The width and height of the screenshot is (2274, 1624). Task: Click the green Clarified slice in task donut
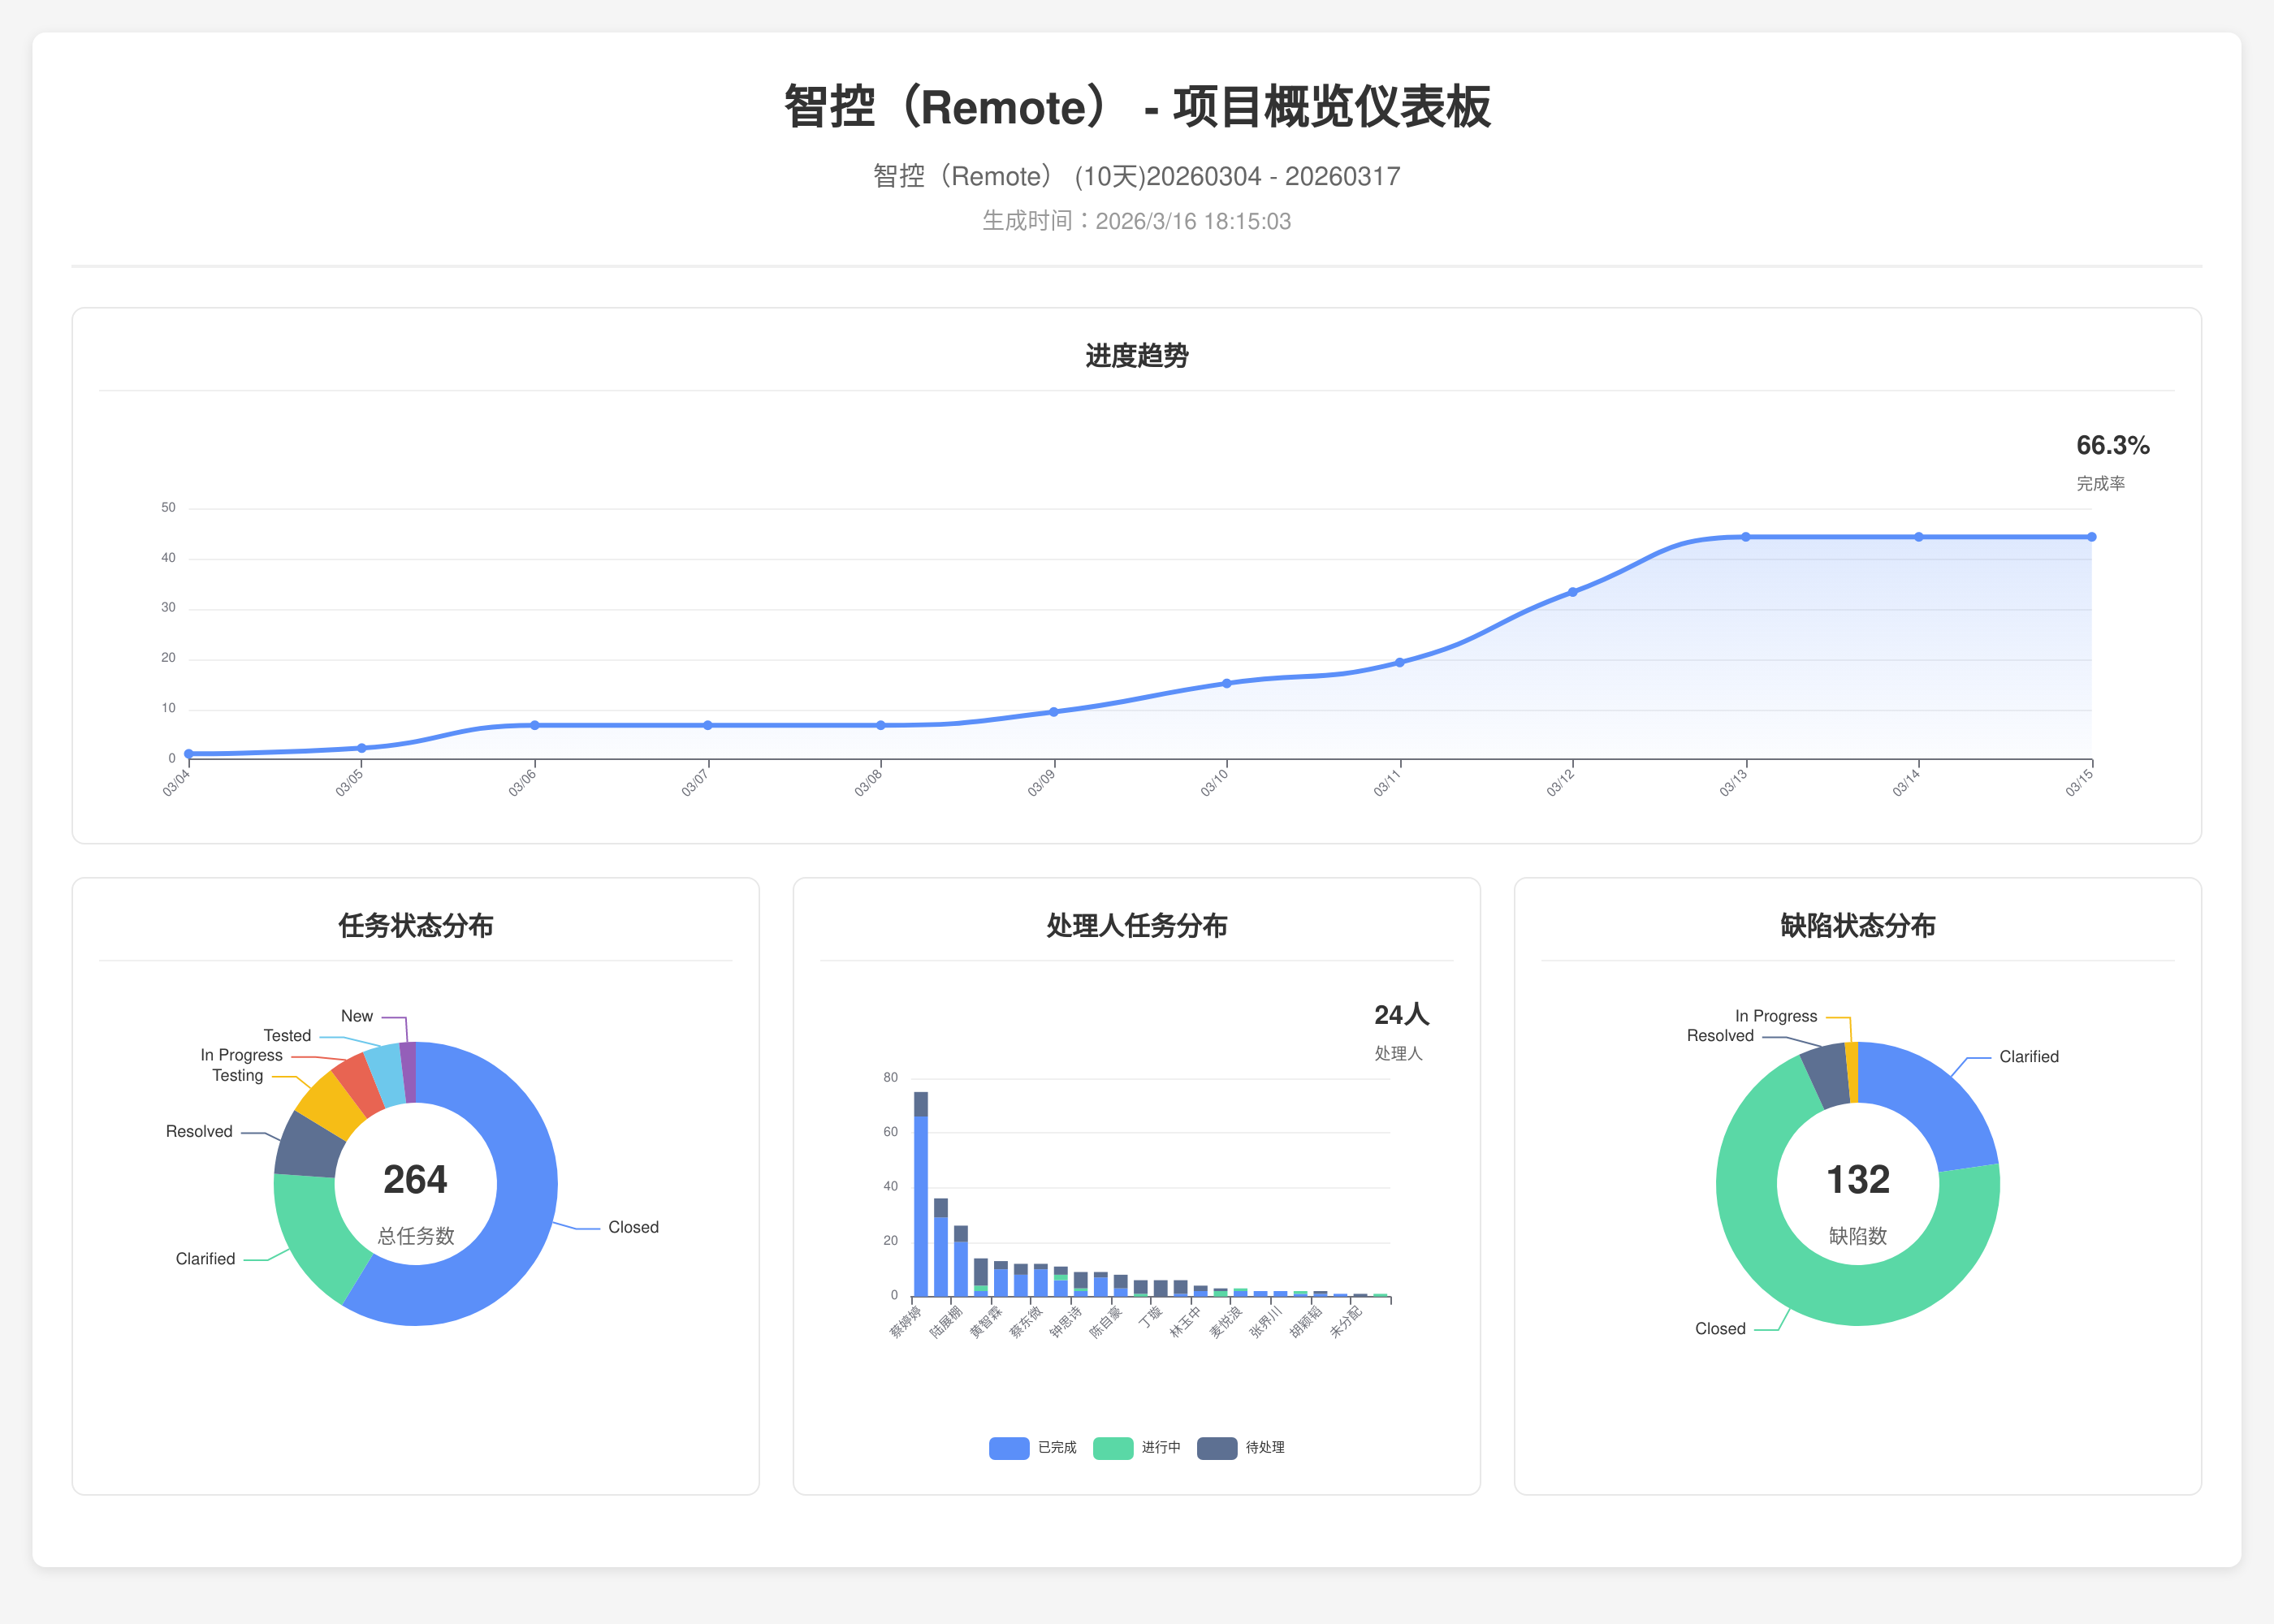(x=315, y=1235)
